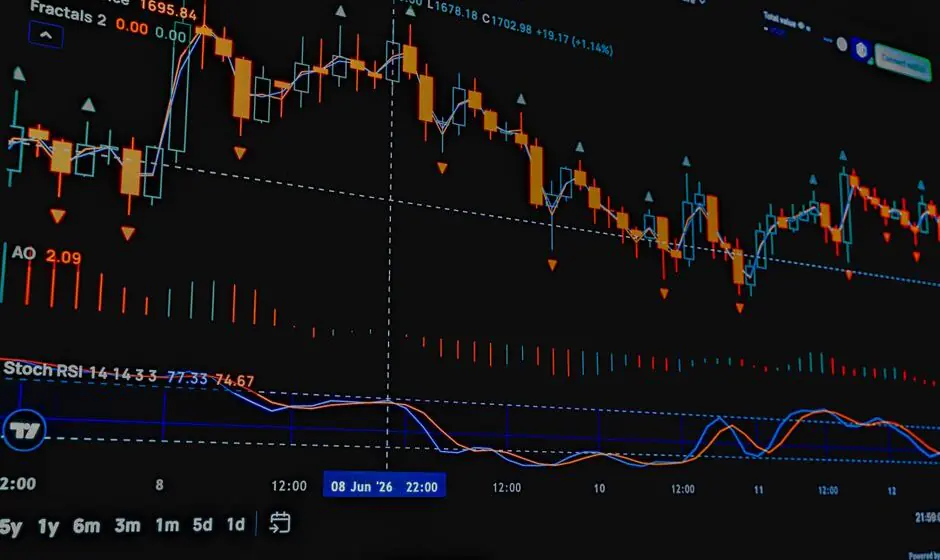Select the AO indicator label
Screen dimensions: 940x560
click(24, 253)
